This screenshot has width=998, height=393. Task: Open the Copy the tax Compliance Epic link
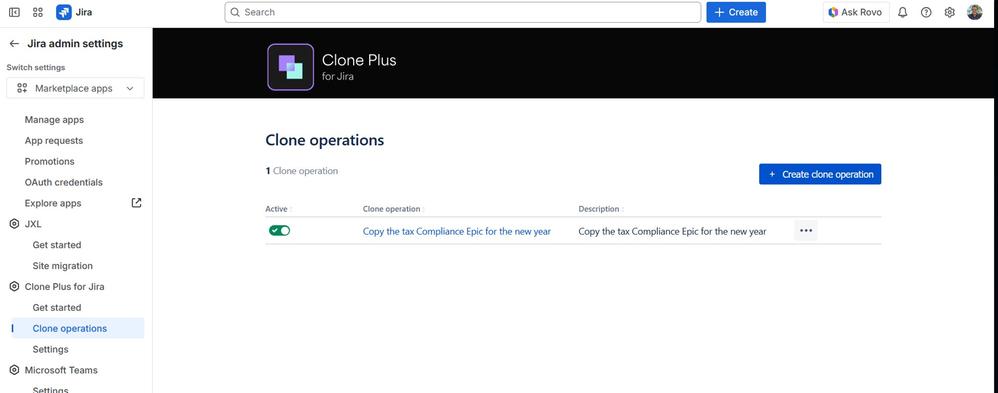pyautogui.click(x=457, y=231)
